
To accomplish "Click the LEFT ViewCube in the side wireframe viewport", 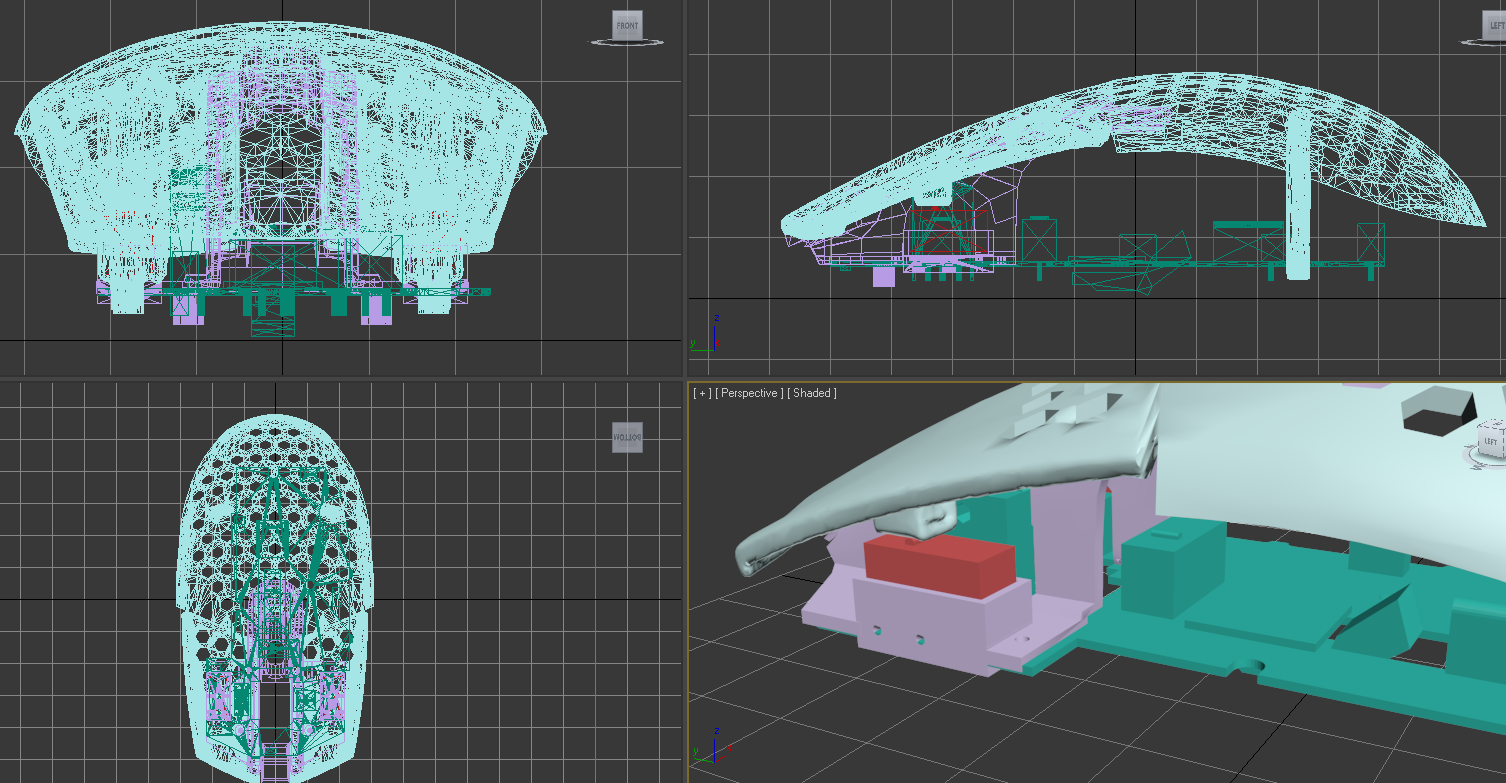I will click(1495, 25).
